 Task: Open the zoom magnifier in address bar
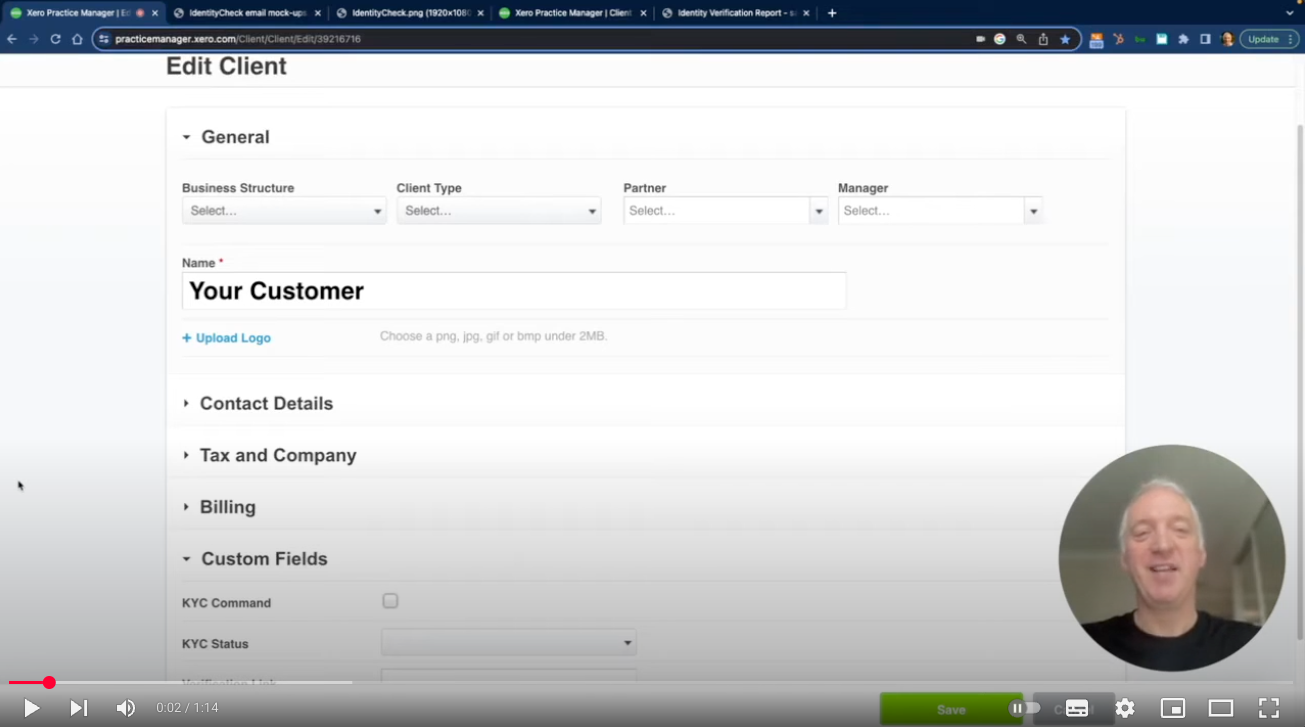[x=1021, y=39]
